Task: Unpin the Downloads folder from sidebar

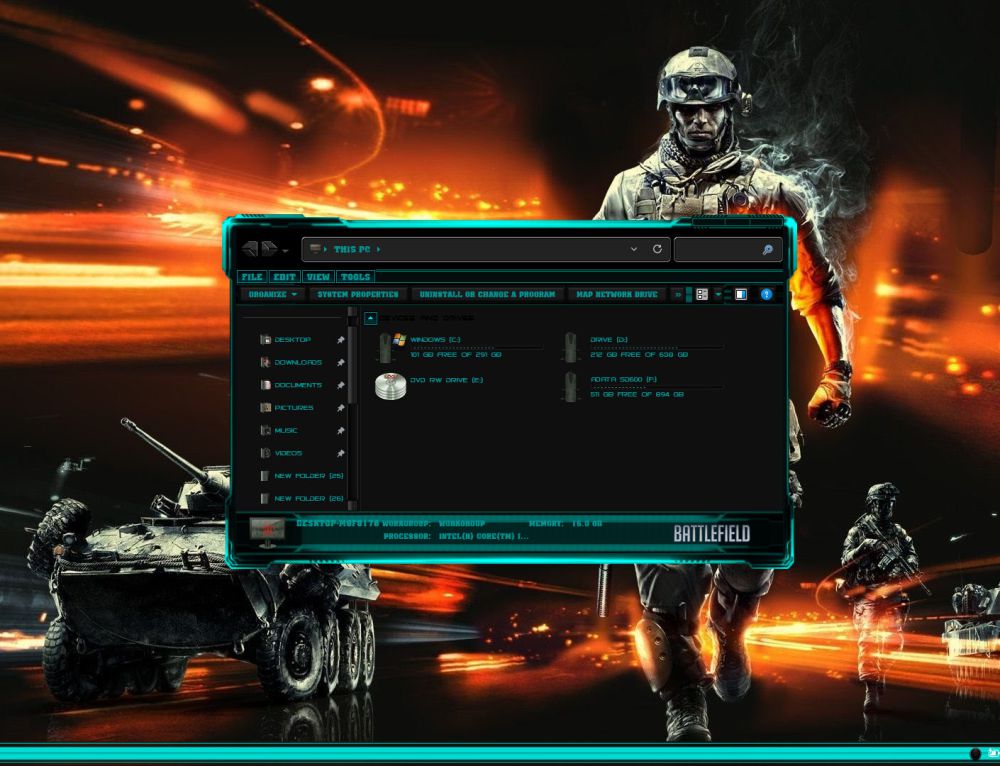Action: (x=339, y=362)
